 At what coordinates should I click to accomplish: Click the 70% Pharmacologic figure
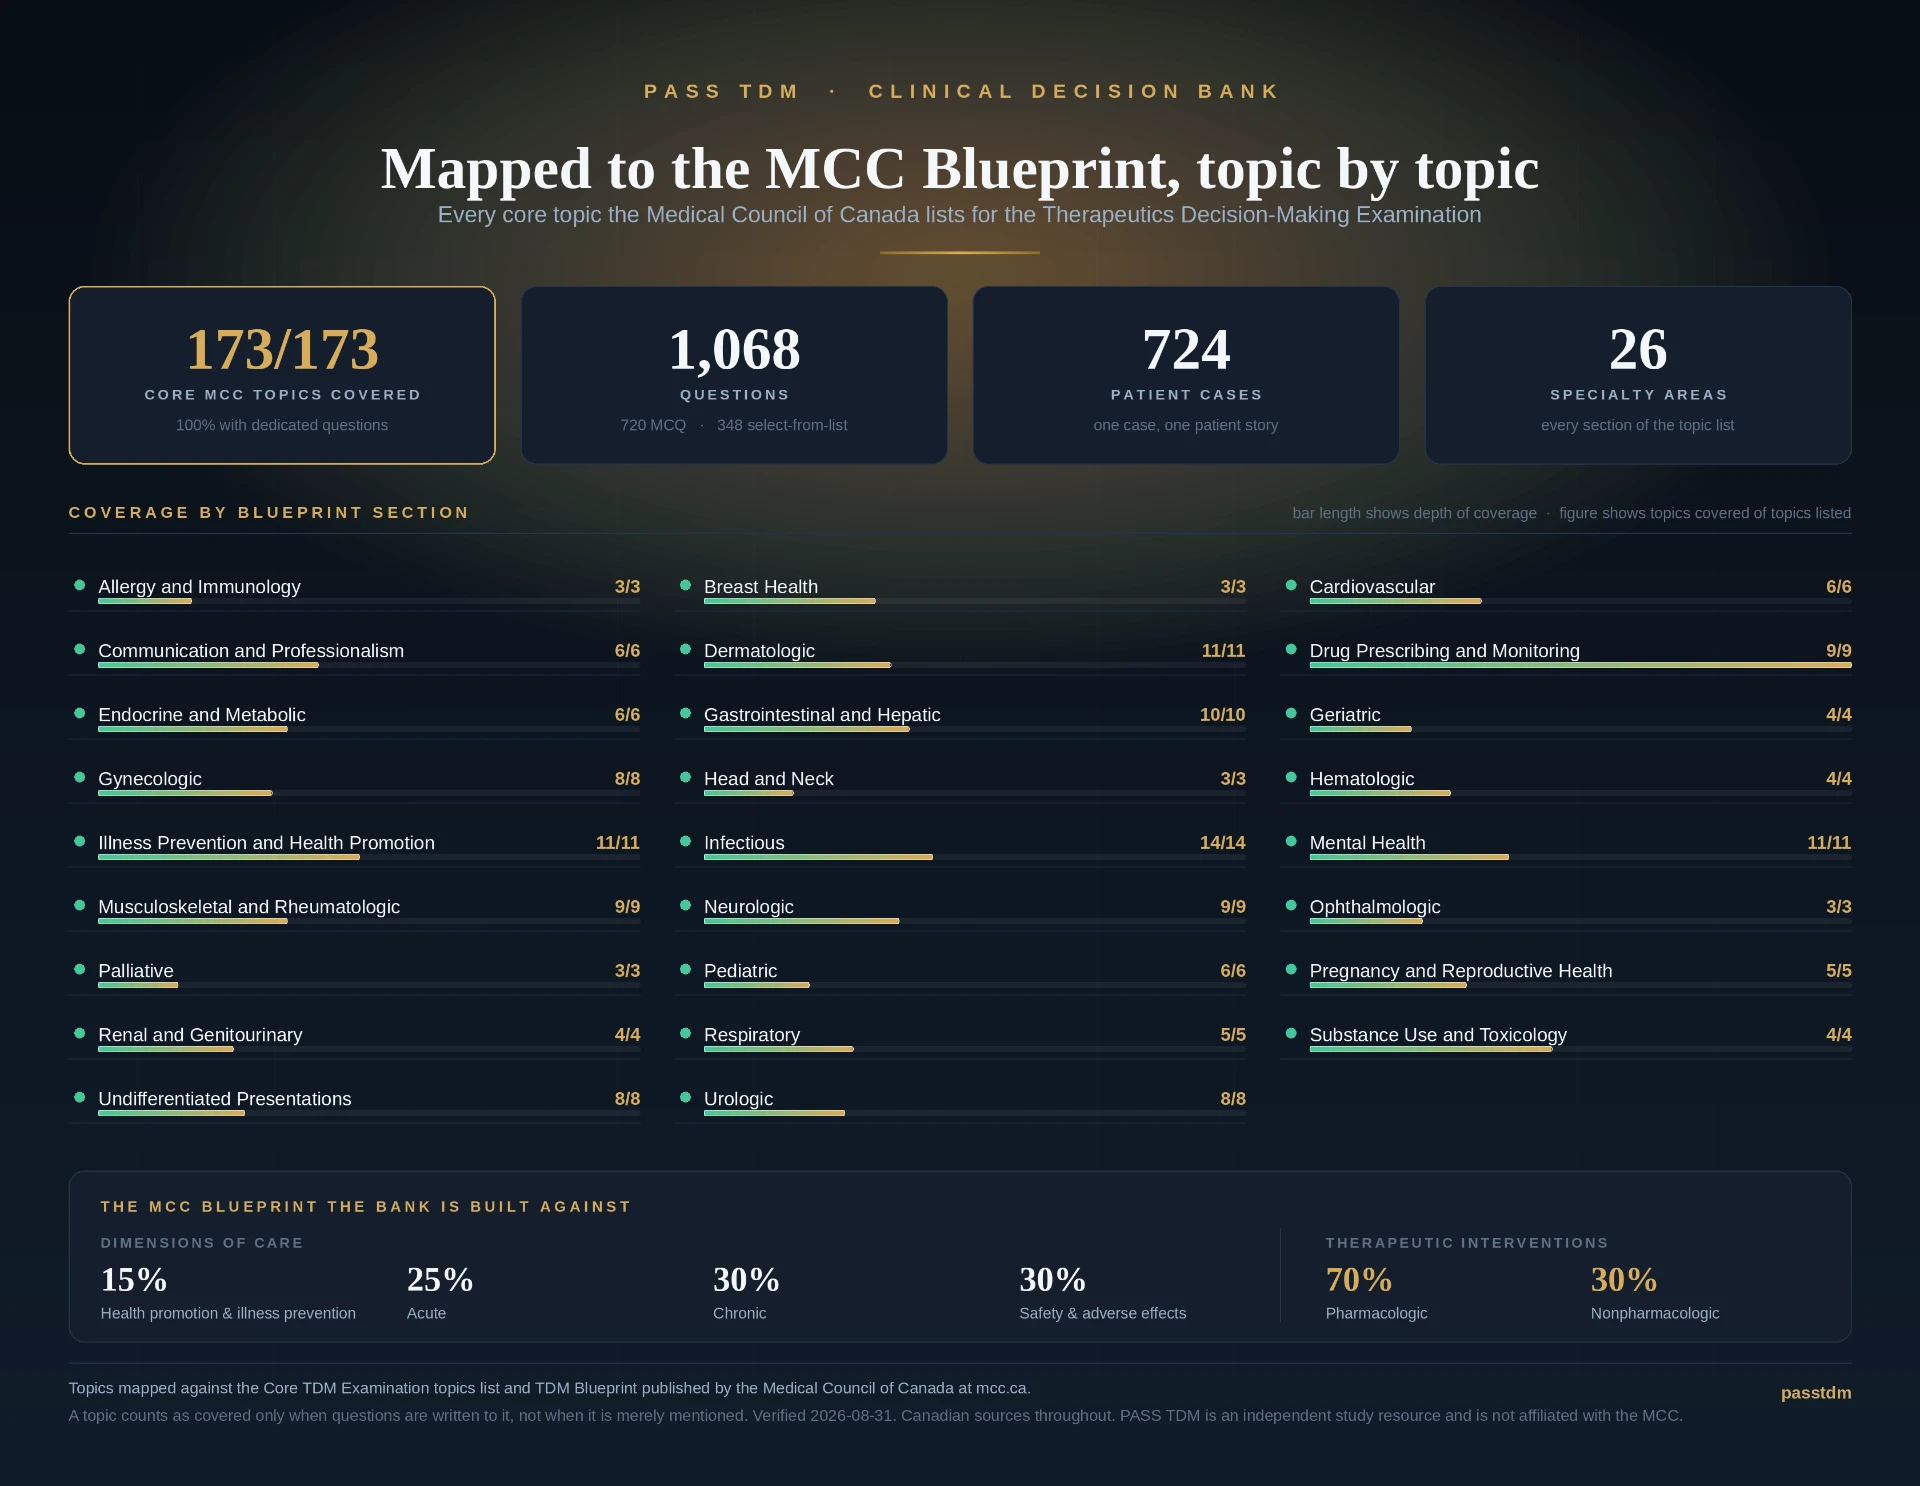point(1359,1280)
